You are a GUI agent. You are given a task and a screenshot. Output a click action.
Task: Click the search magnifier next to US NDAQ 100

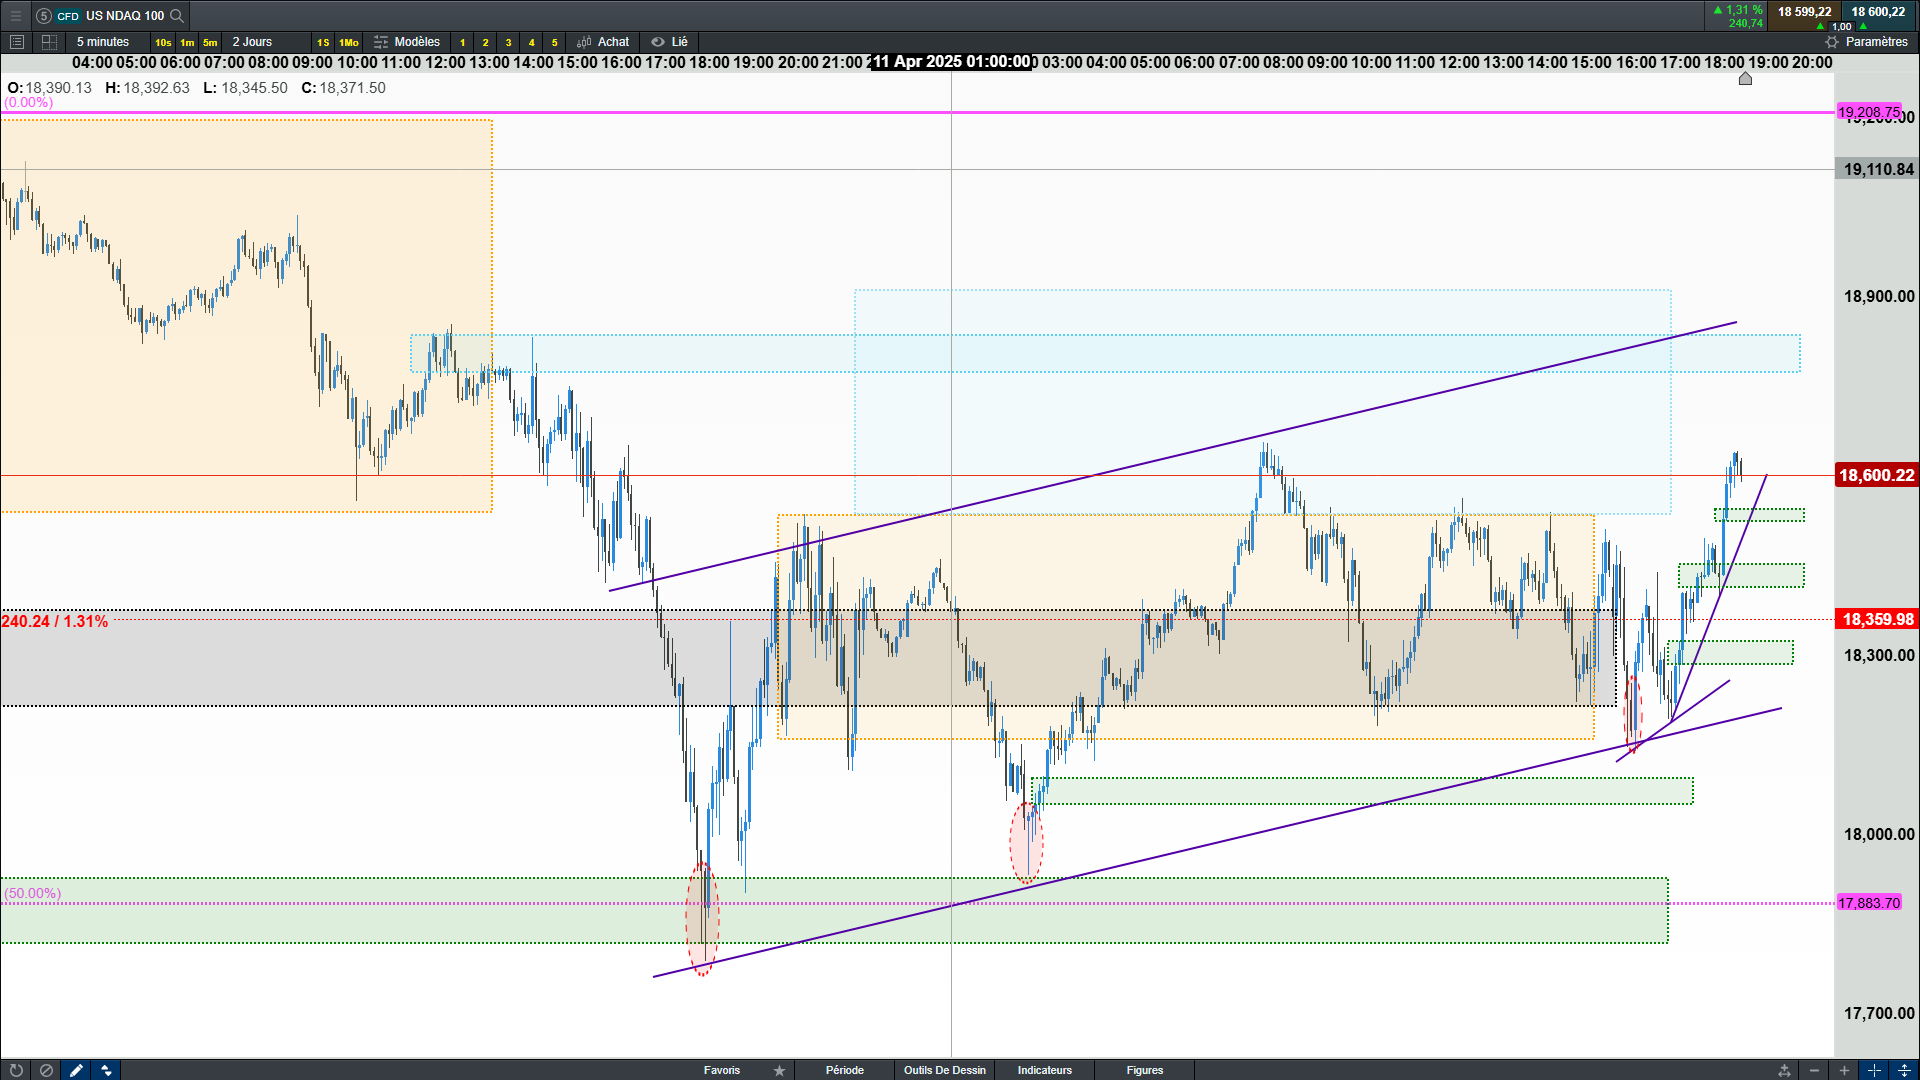click(177, 15)
